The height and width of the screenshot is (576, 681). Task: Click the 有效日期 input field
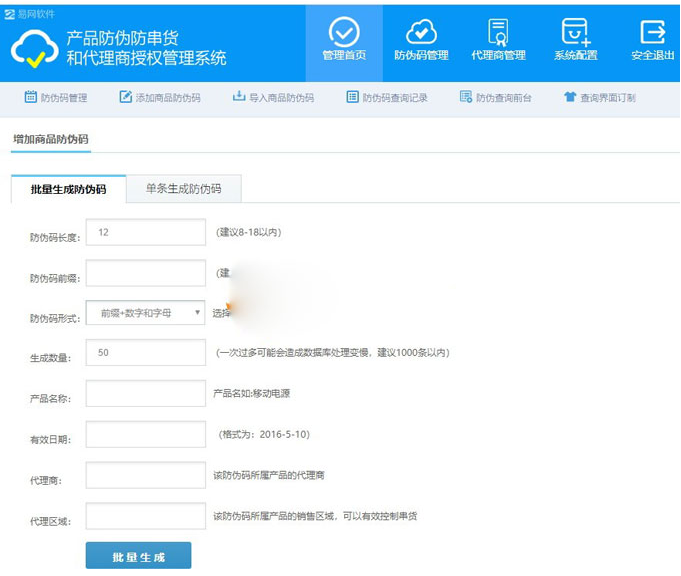(x=146, y=435)
